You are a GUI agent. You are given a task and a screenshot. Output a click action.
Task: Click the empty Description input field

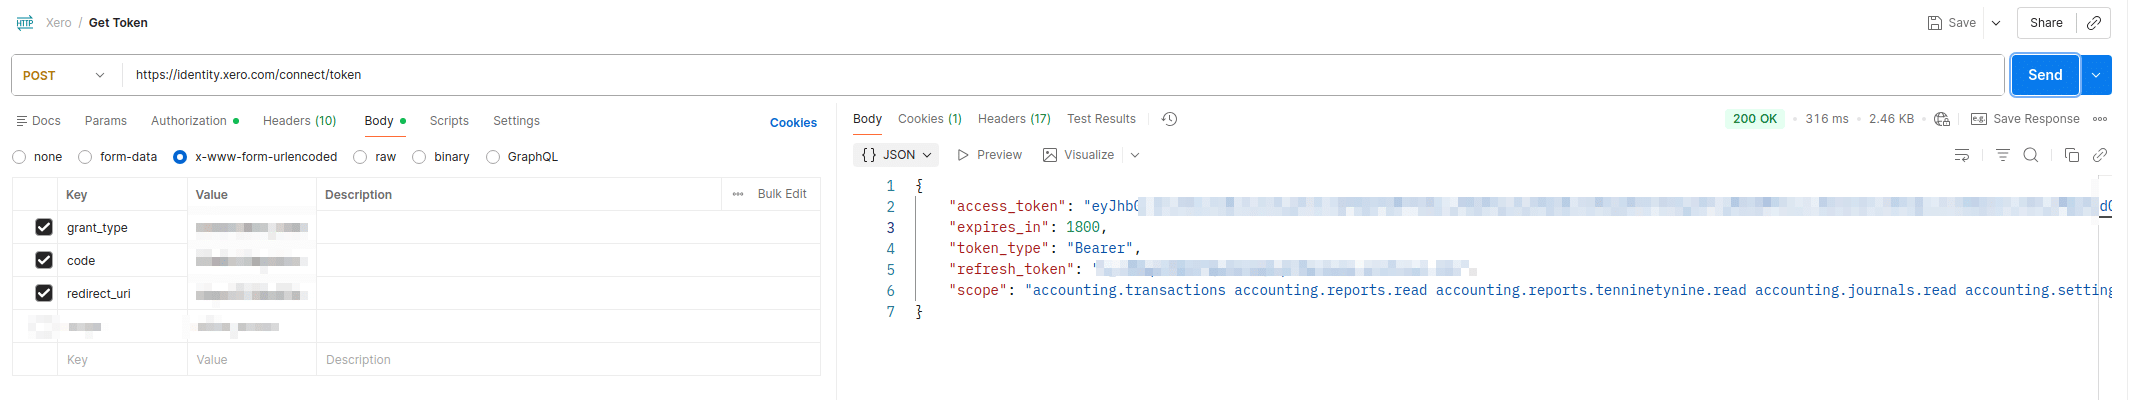tap(568, 360)
